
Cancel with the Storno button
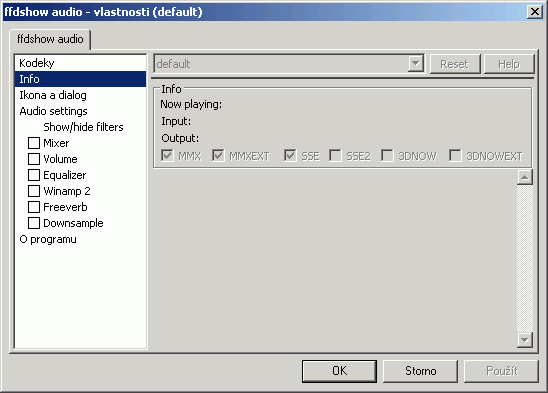(x=420, y=371)
